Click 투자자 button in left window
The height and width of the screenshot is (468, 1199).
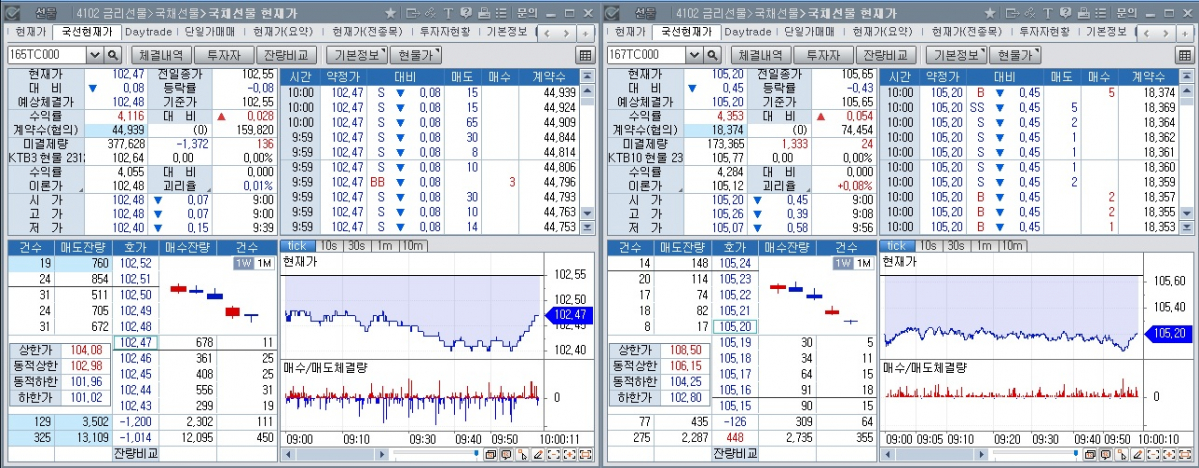click(x=224, y=55)
